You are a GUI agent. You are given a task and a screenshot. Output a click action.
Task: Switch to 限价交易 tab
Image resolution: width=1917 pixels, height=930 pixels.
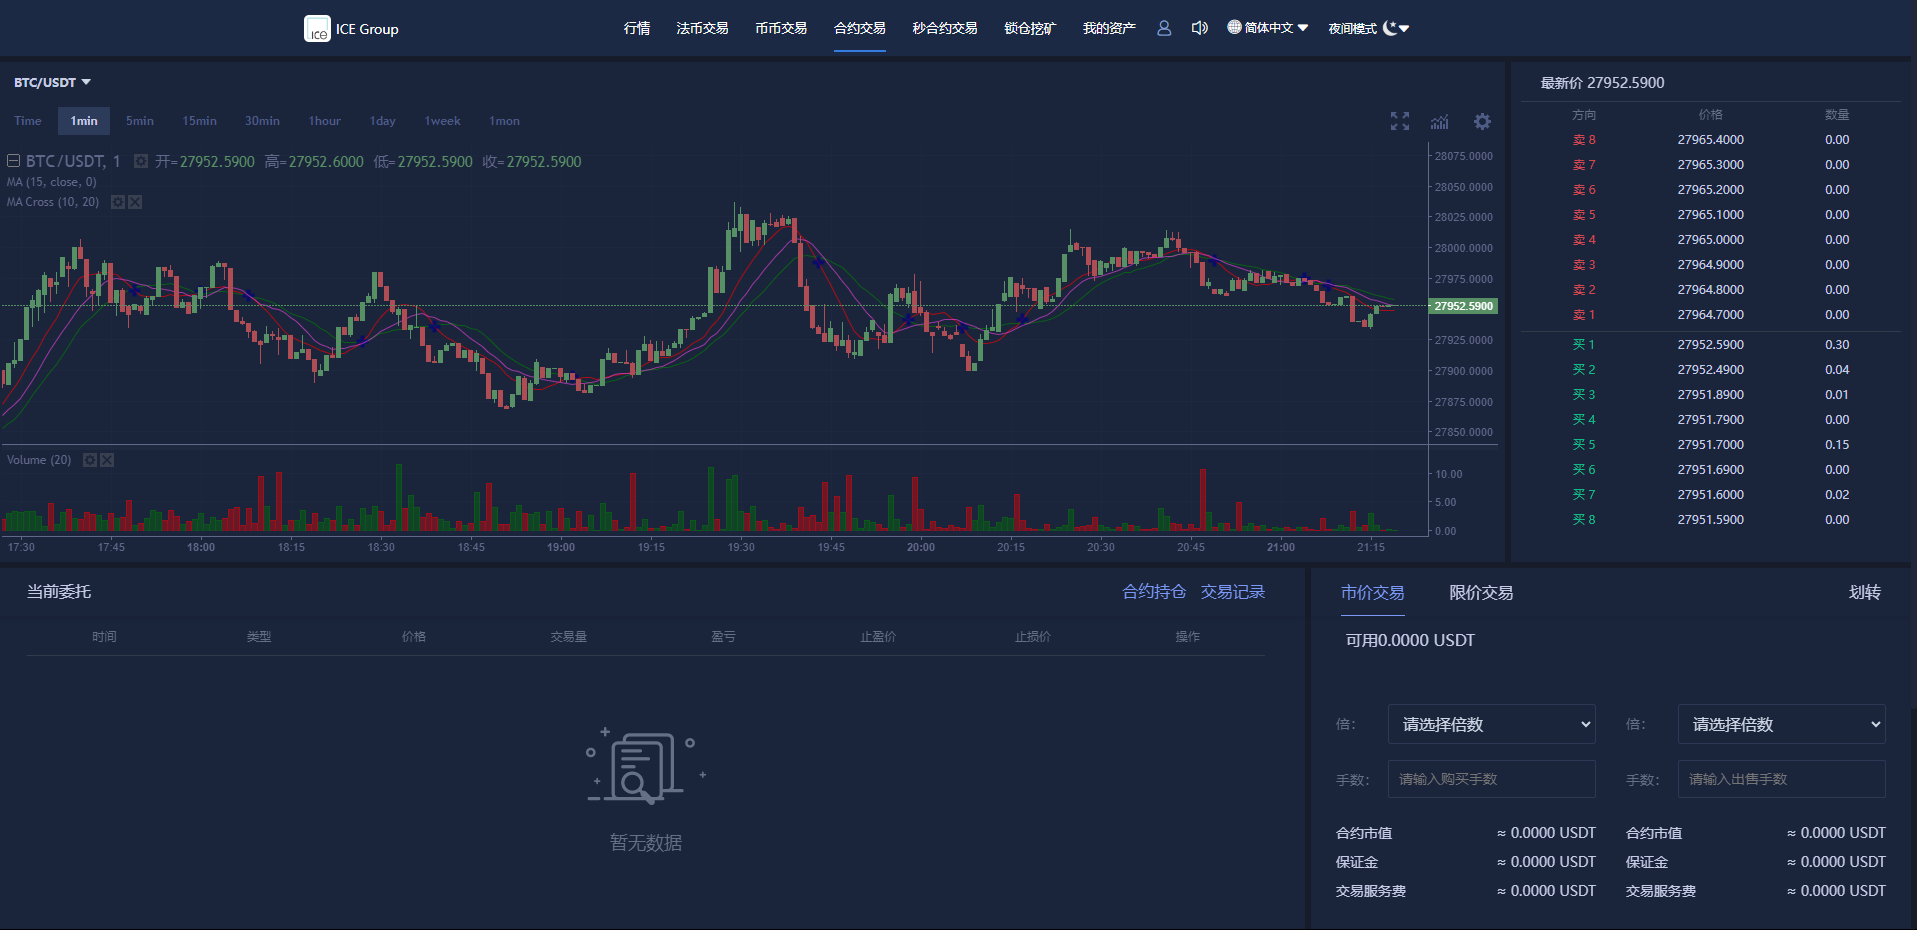tap(1480, 593)
